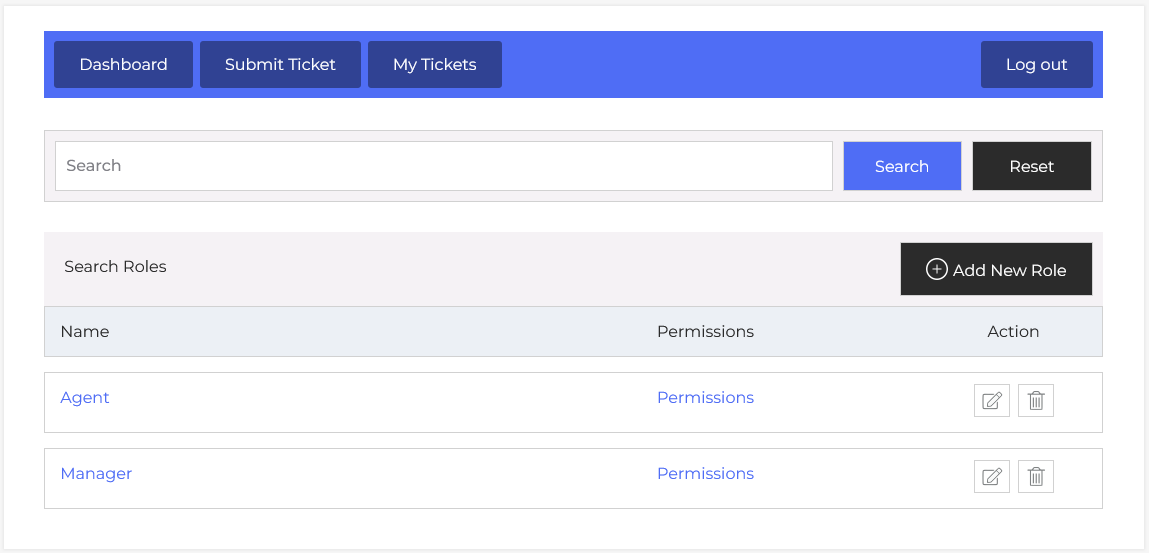Reset the search filter
This screenshot has height=553, width=1149.
[x=1031, y=166]
